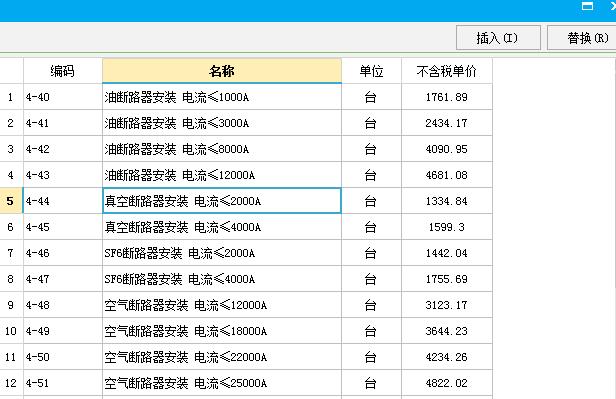Click the 不含税单价 column header
Image resolution: width=616 pixels, height=399 pixels.
coord(447,71)
